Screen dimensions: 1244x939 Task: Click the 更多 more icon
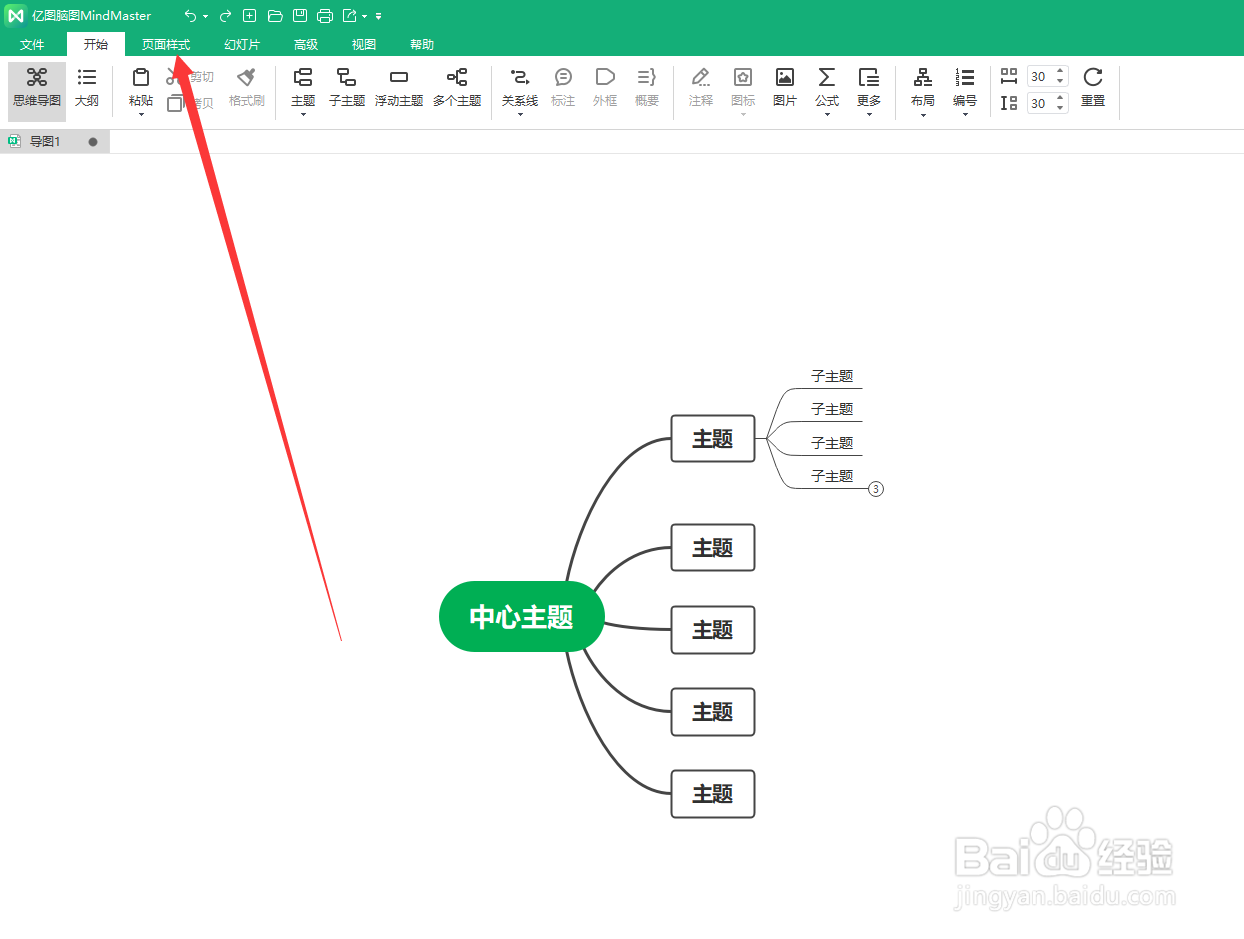pos(869,78)
